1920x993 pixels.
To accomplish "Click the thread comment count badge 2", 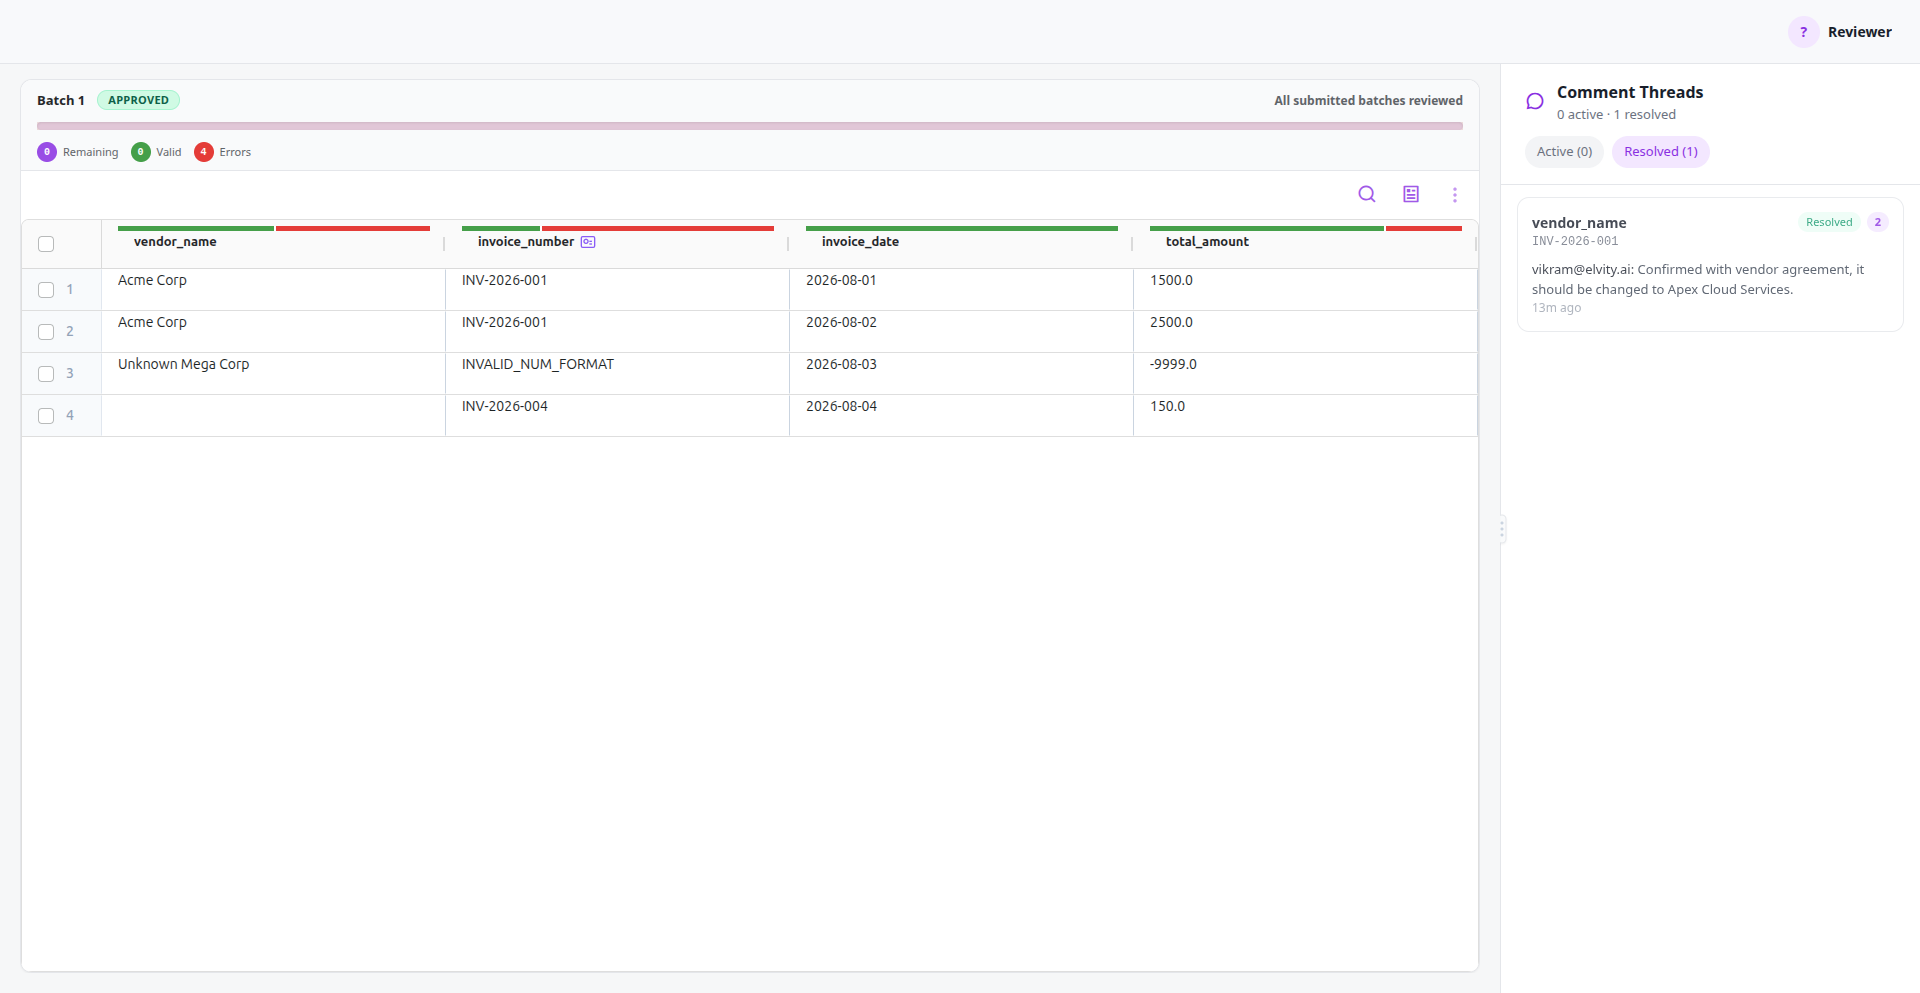I will pyautogui.click(x=1877, y=222).
